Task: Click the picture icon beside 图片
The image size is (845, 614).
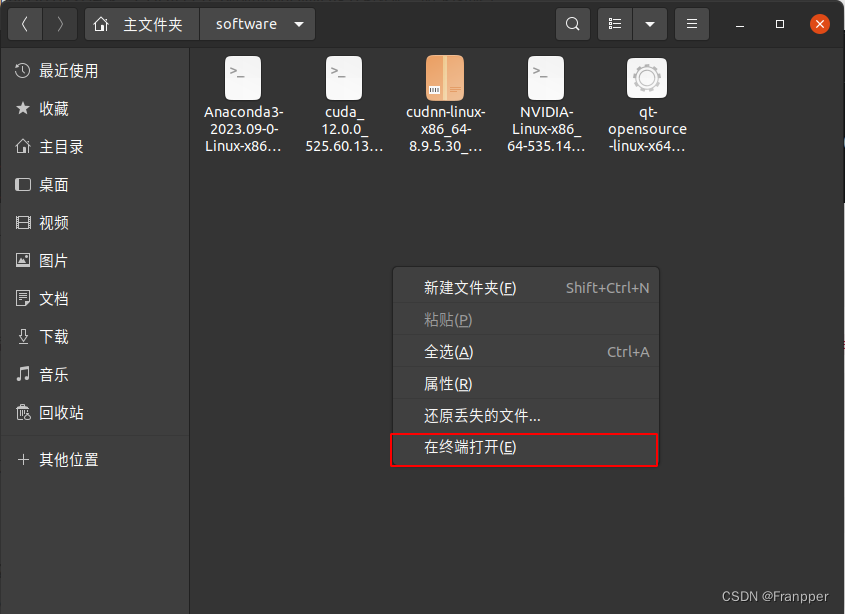Action: [23, 260]
